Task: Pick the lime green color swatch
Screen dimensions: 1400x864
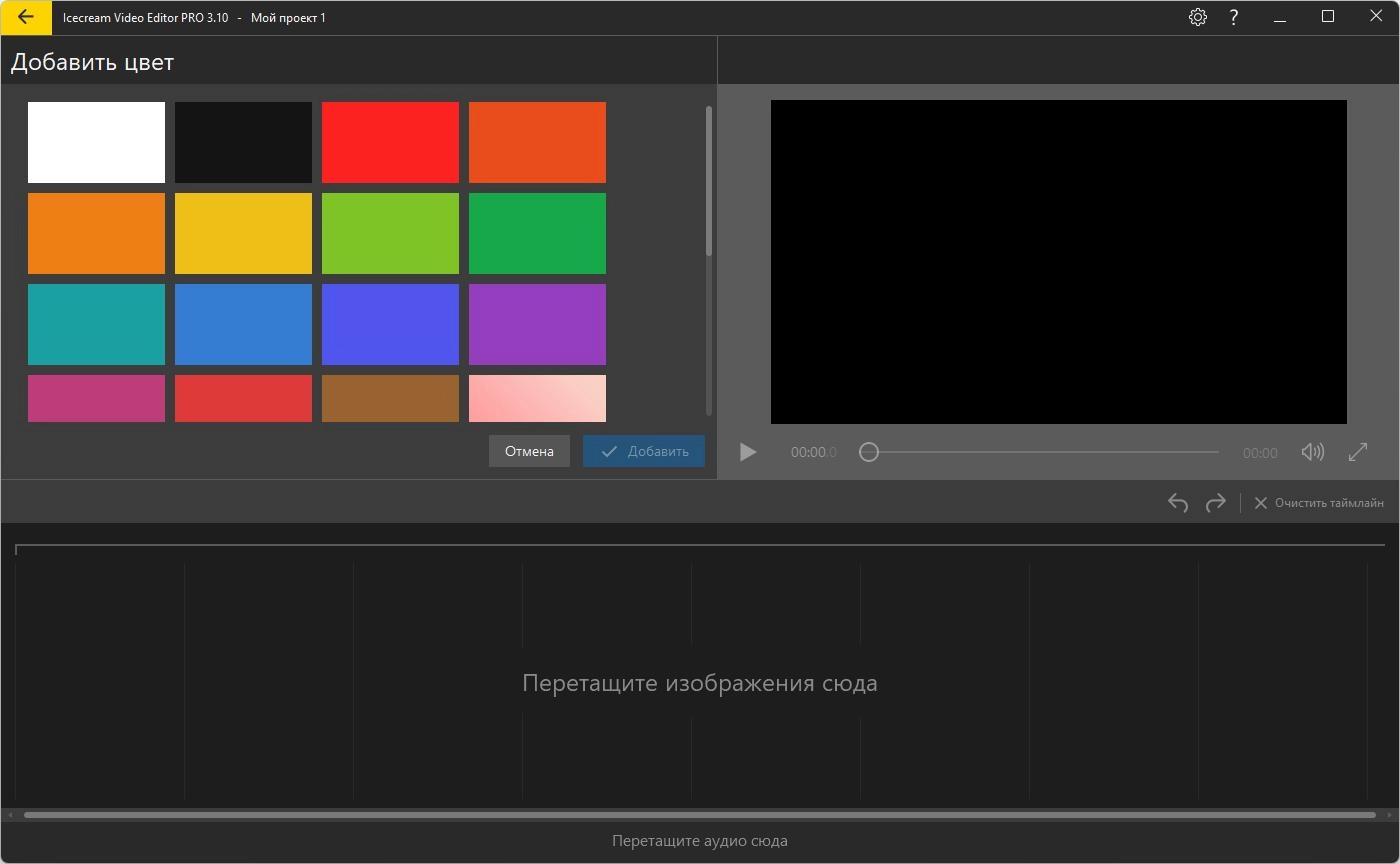Action: click(390, 233)
